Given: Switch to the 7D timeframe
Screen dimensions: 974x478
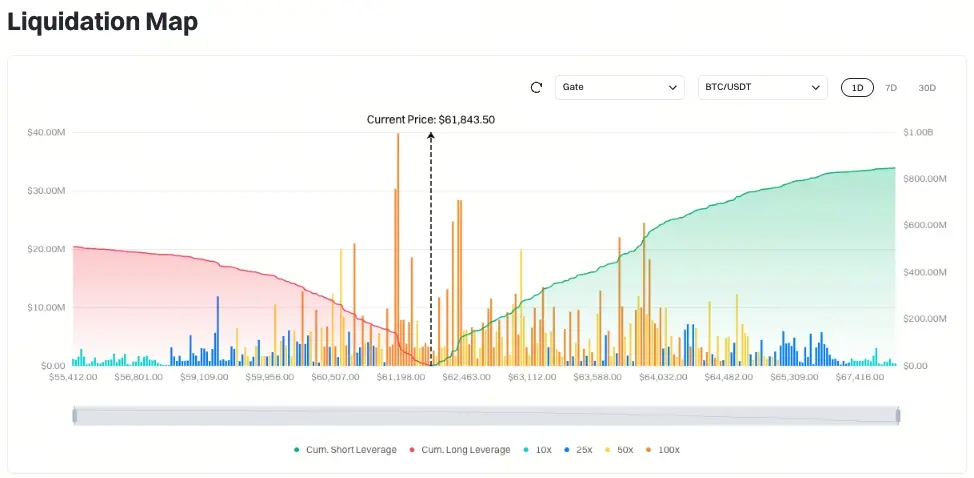Looking at the screenshot, I should click(x=891, y=88).
